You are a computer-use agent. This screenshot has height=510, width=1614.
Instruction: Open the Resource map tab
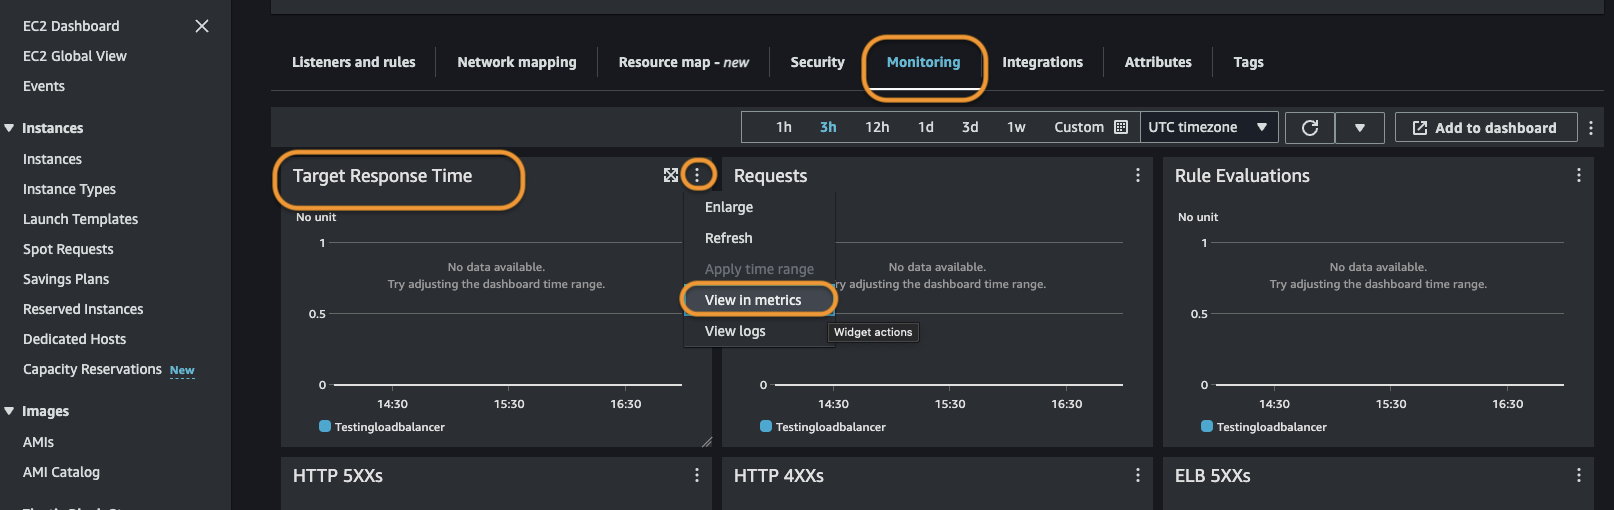[x=683, y=62]
